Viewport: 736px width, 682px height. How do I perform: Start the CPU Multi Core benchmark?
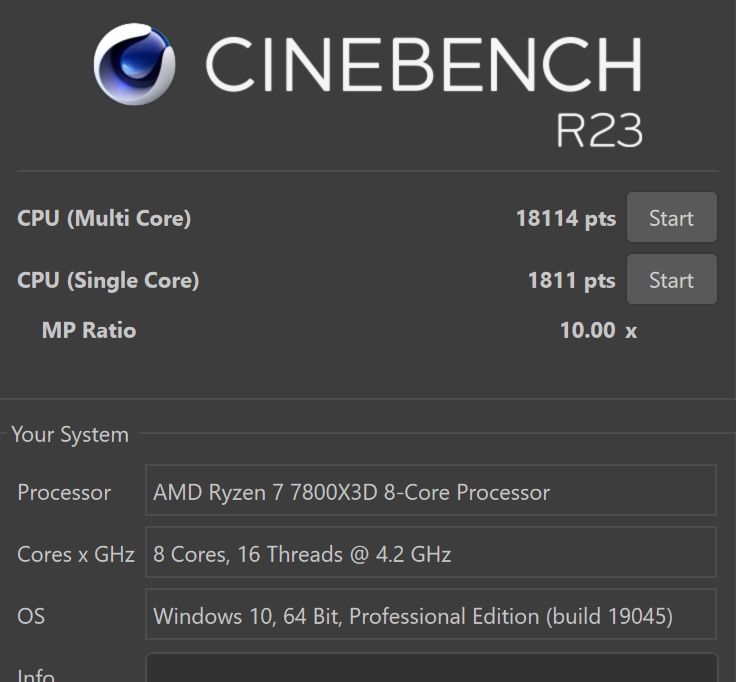(672, 217)
